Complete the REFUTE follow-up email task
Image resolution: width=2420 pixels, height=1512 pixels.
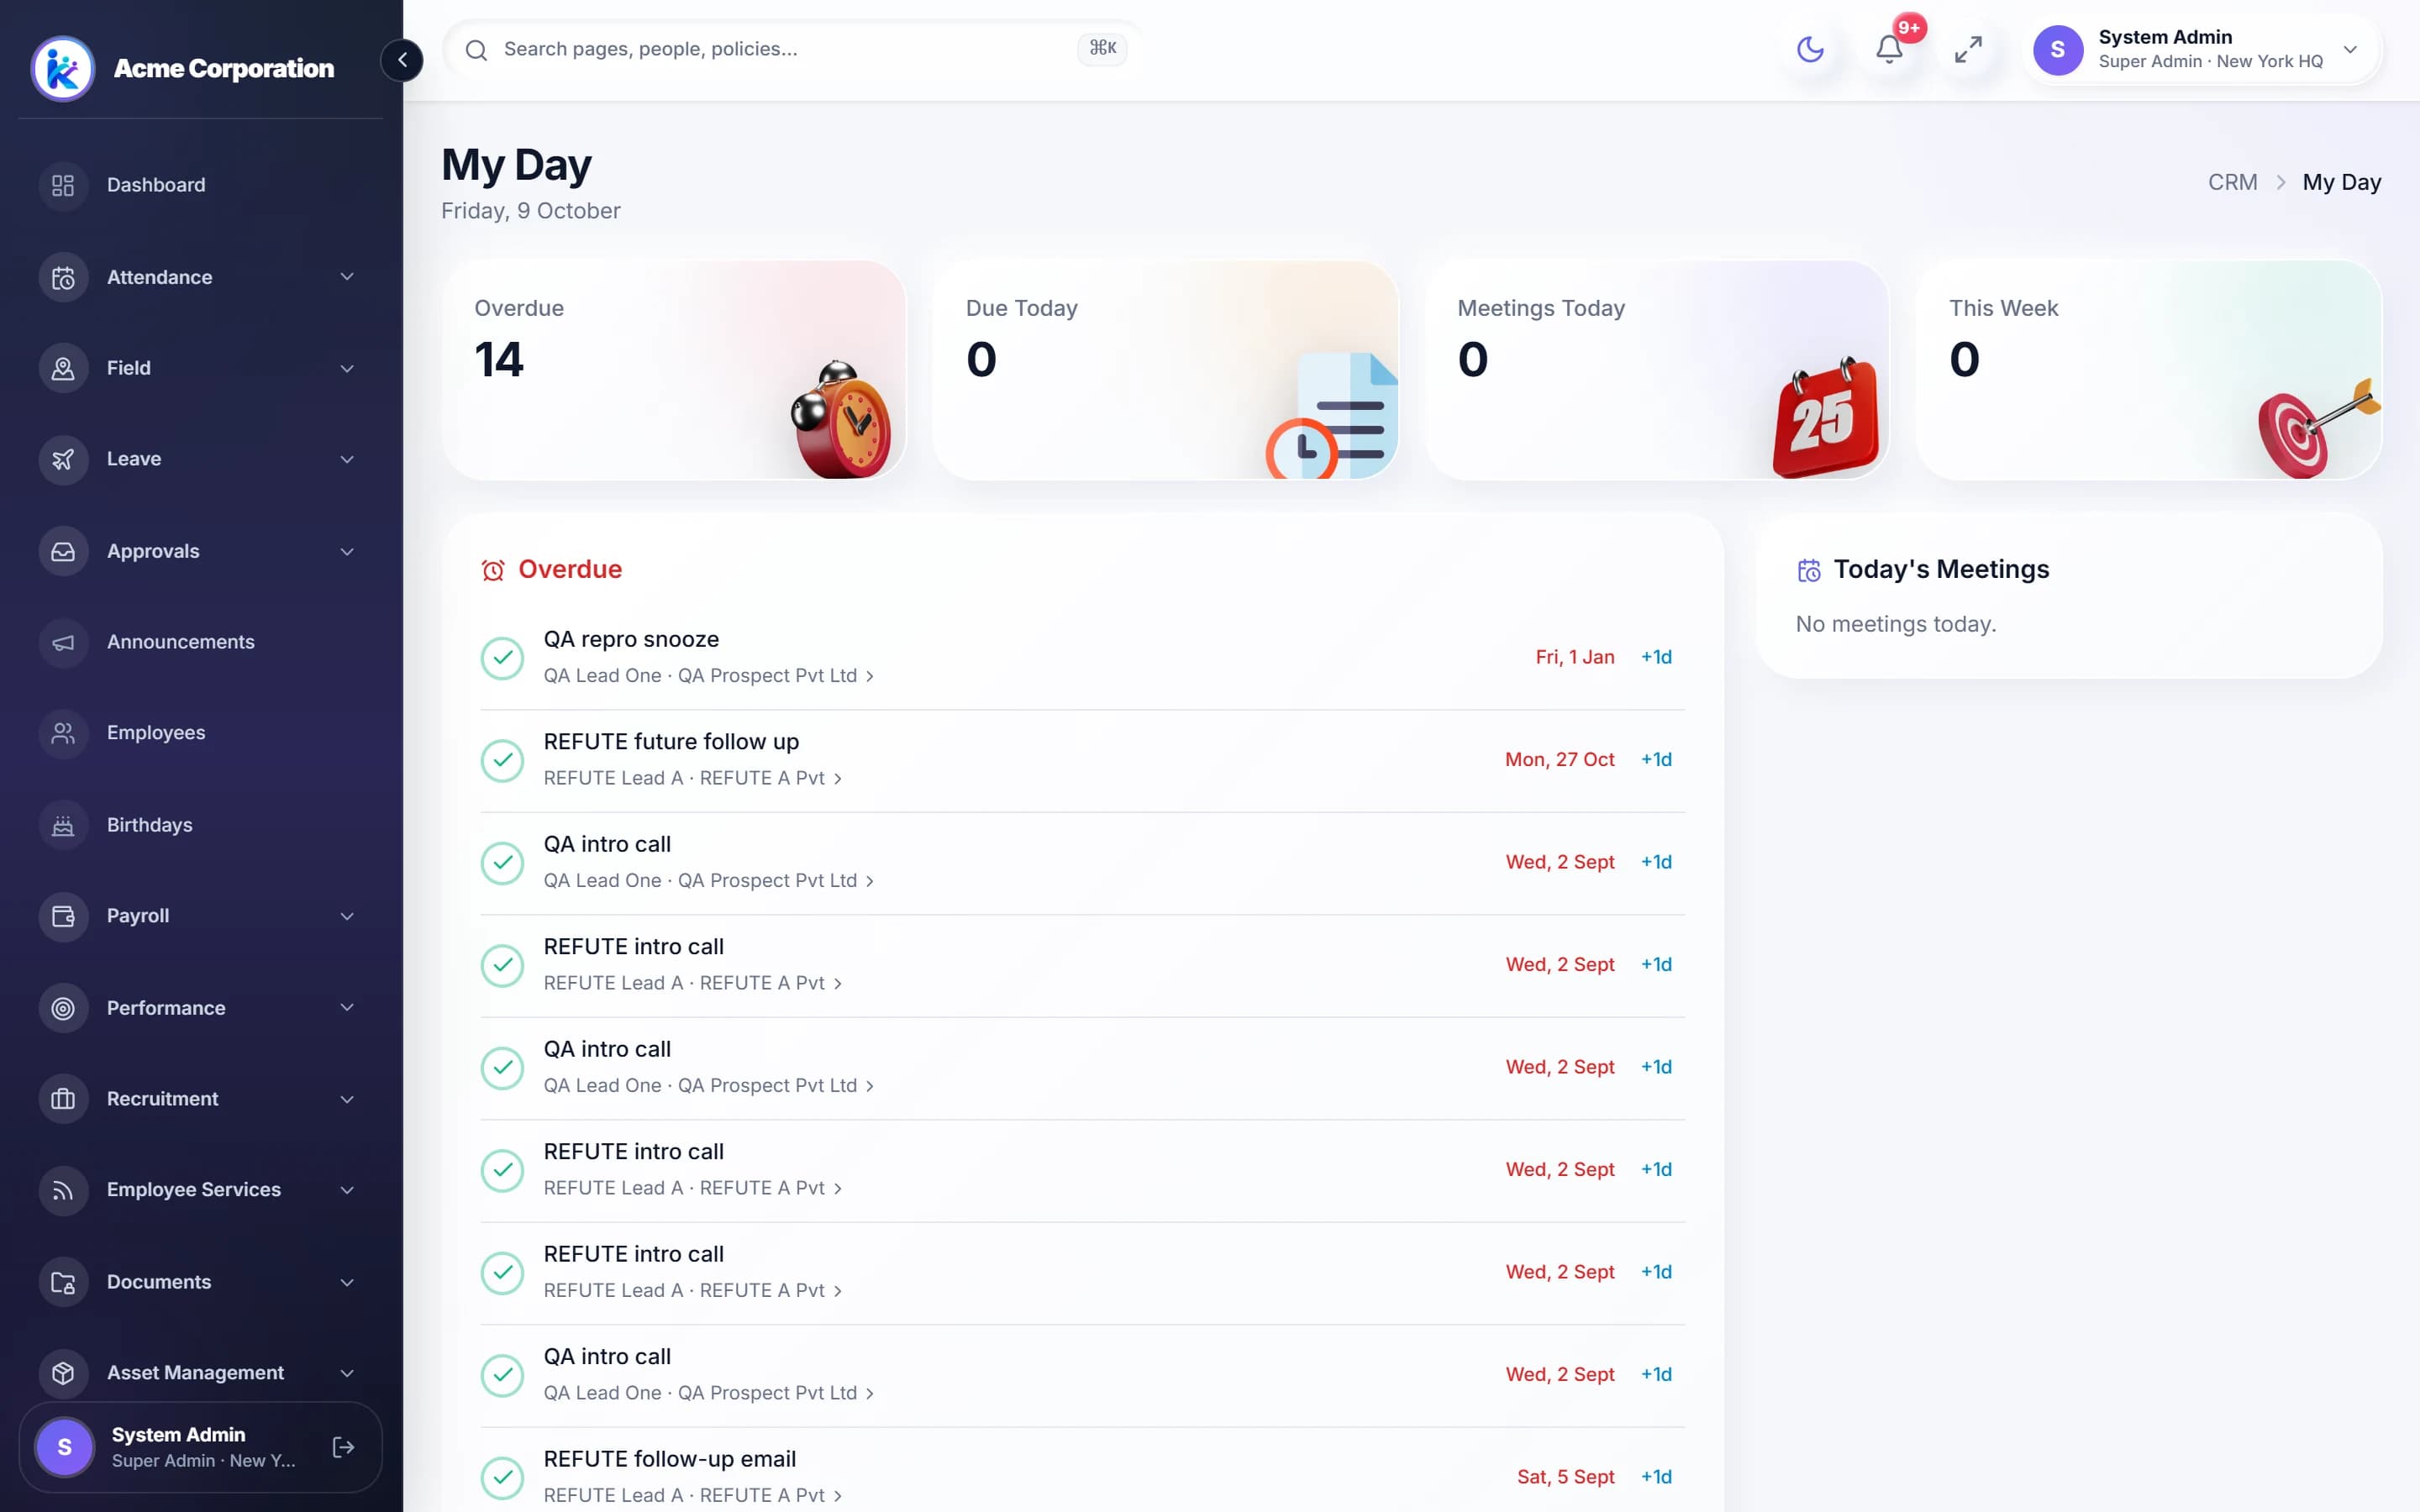[502, 1477]
